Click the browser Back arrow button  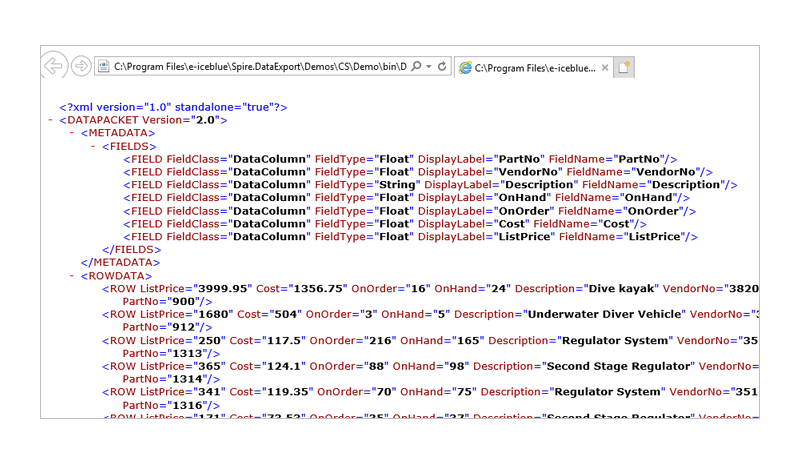(x=53, y=67)
